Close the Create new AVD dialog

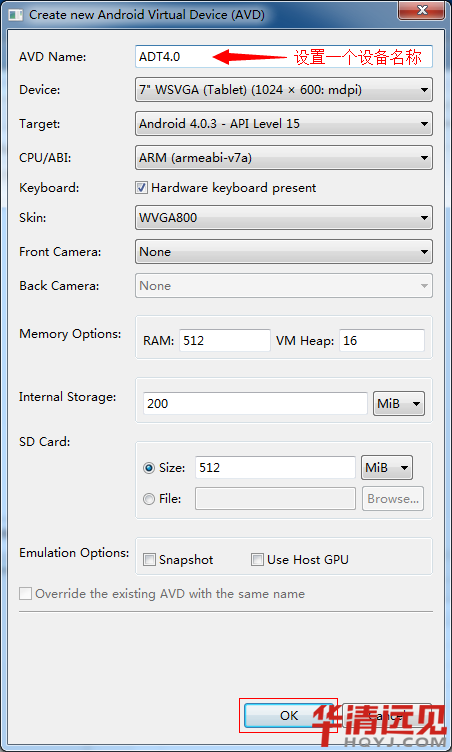[x=422, y=11]
